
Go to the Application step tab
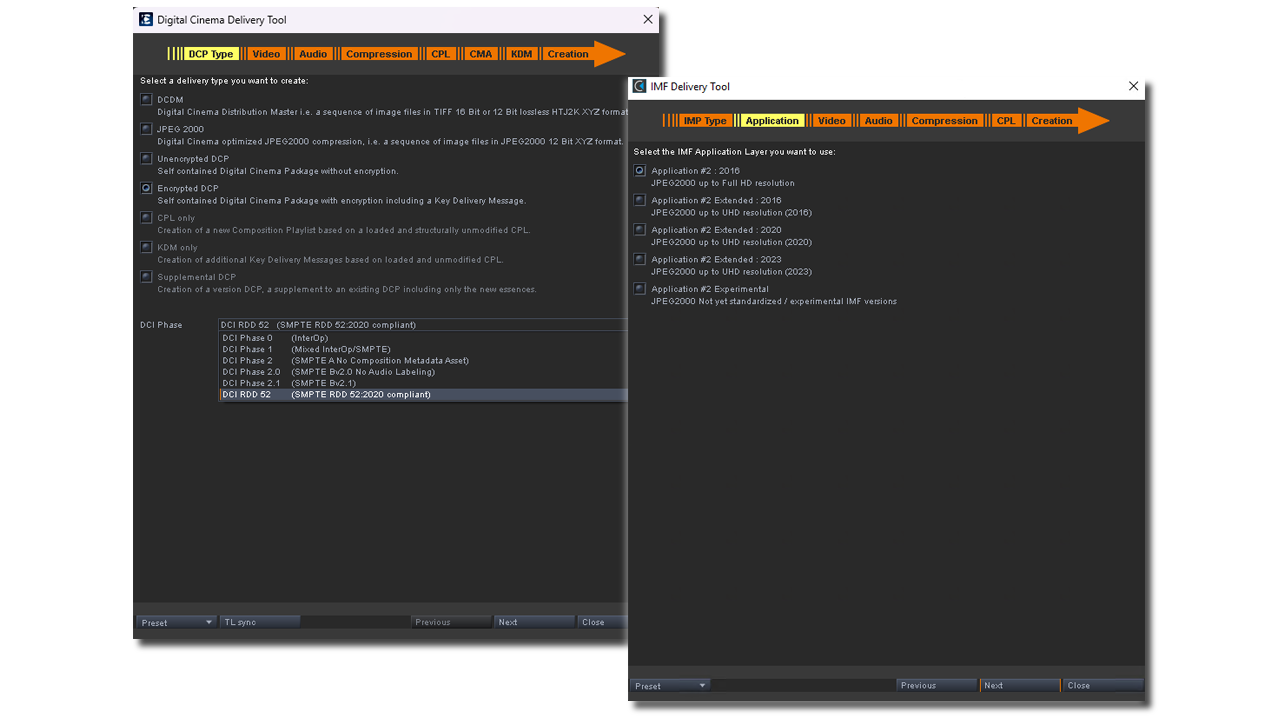coord(773,121)
